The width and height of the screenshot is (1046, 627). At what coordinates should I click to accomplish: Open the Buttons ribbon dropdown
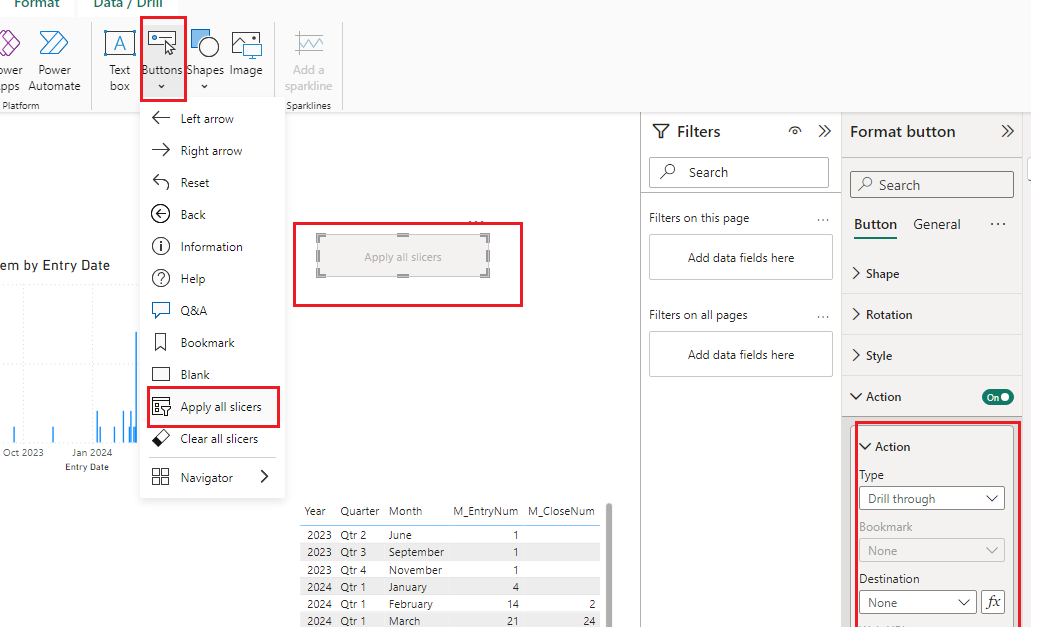point(162,61)
